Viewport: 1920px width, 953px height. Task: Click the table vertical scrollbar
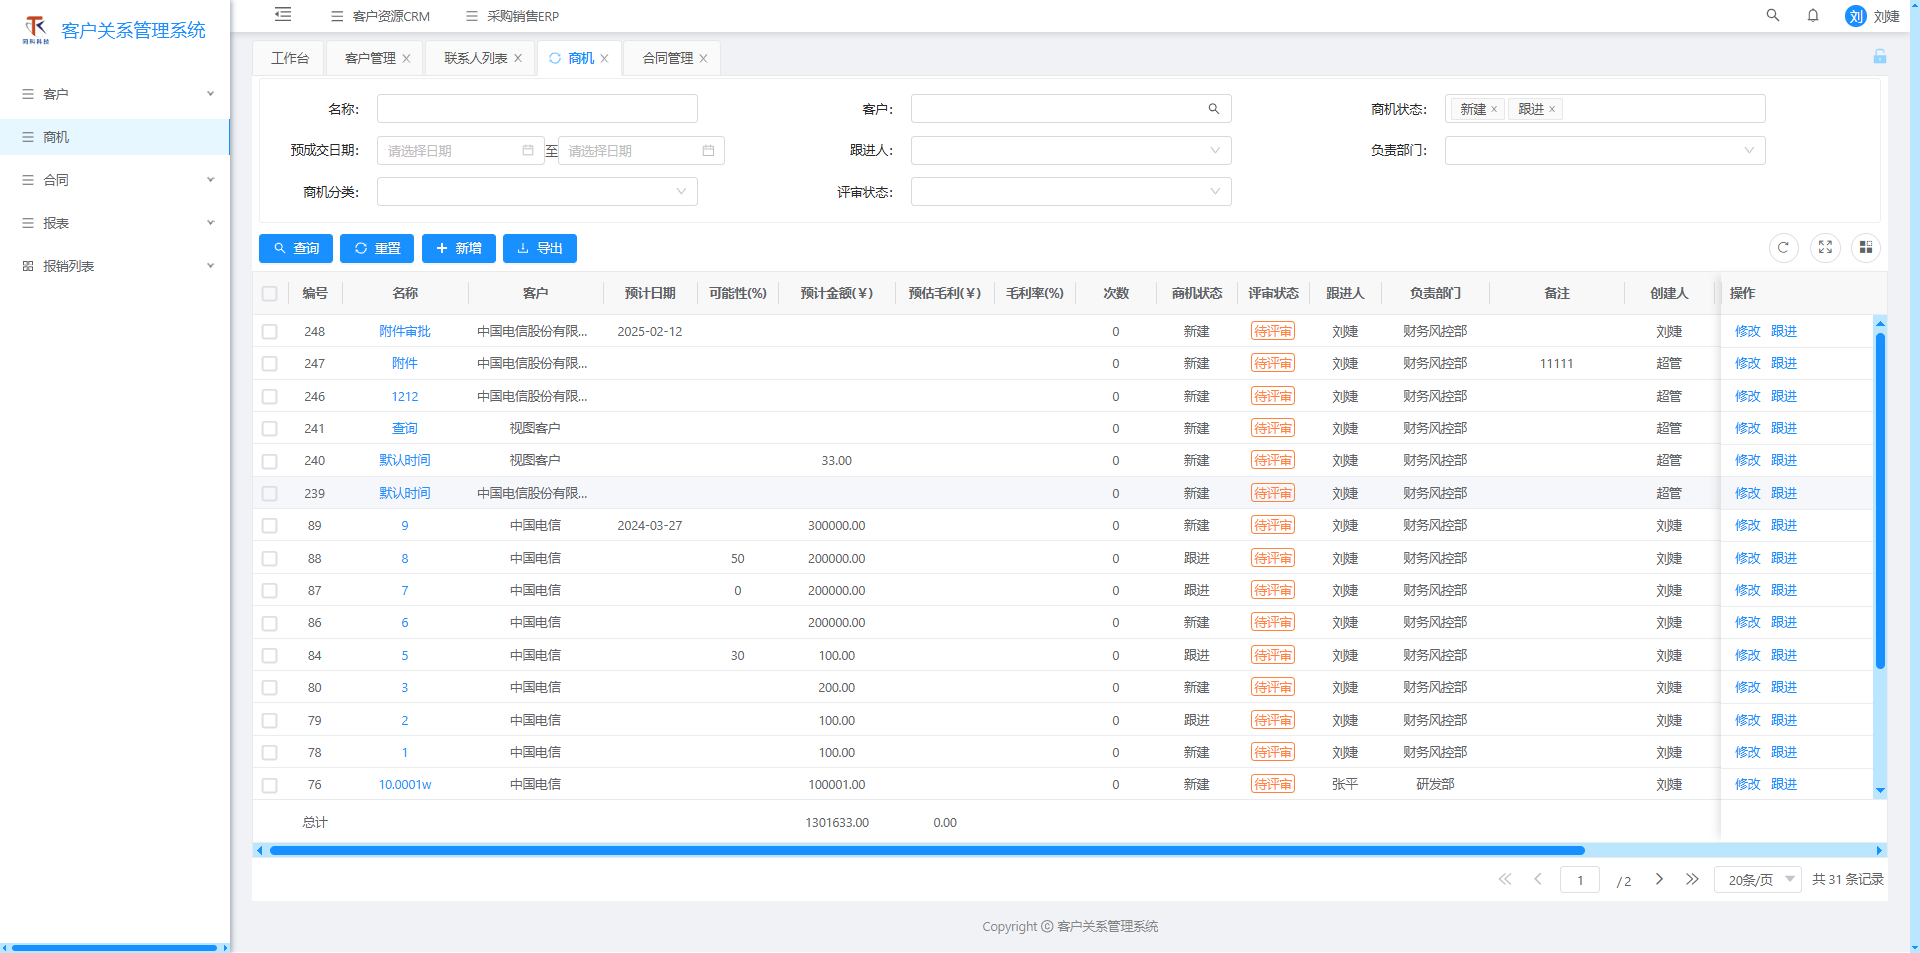coord(1880,500)
